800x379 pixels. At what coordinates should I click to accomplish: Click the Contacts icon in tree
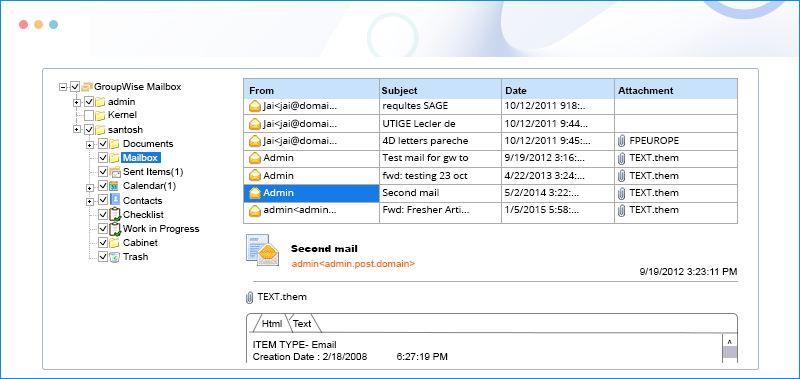point(115,200)
